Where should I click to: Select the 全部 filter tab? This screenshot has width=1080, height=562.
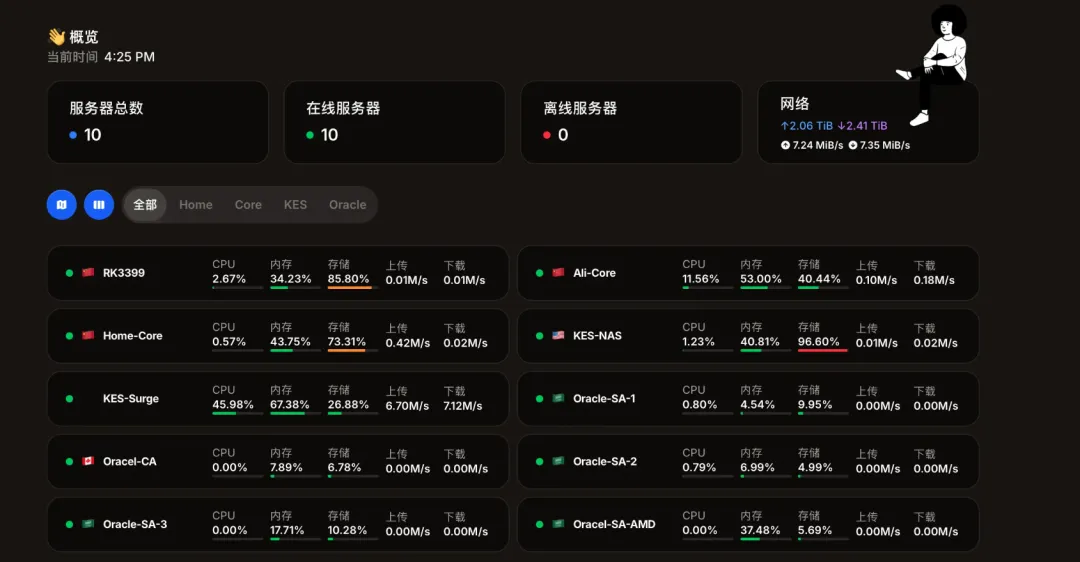click(x=145, y=205)
